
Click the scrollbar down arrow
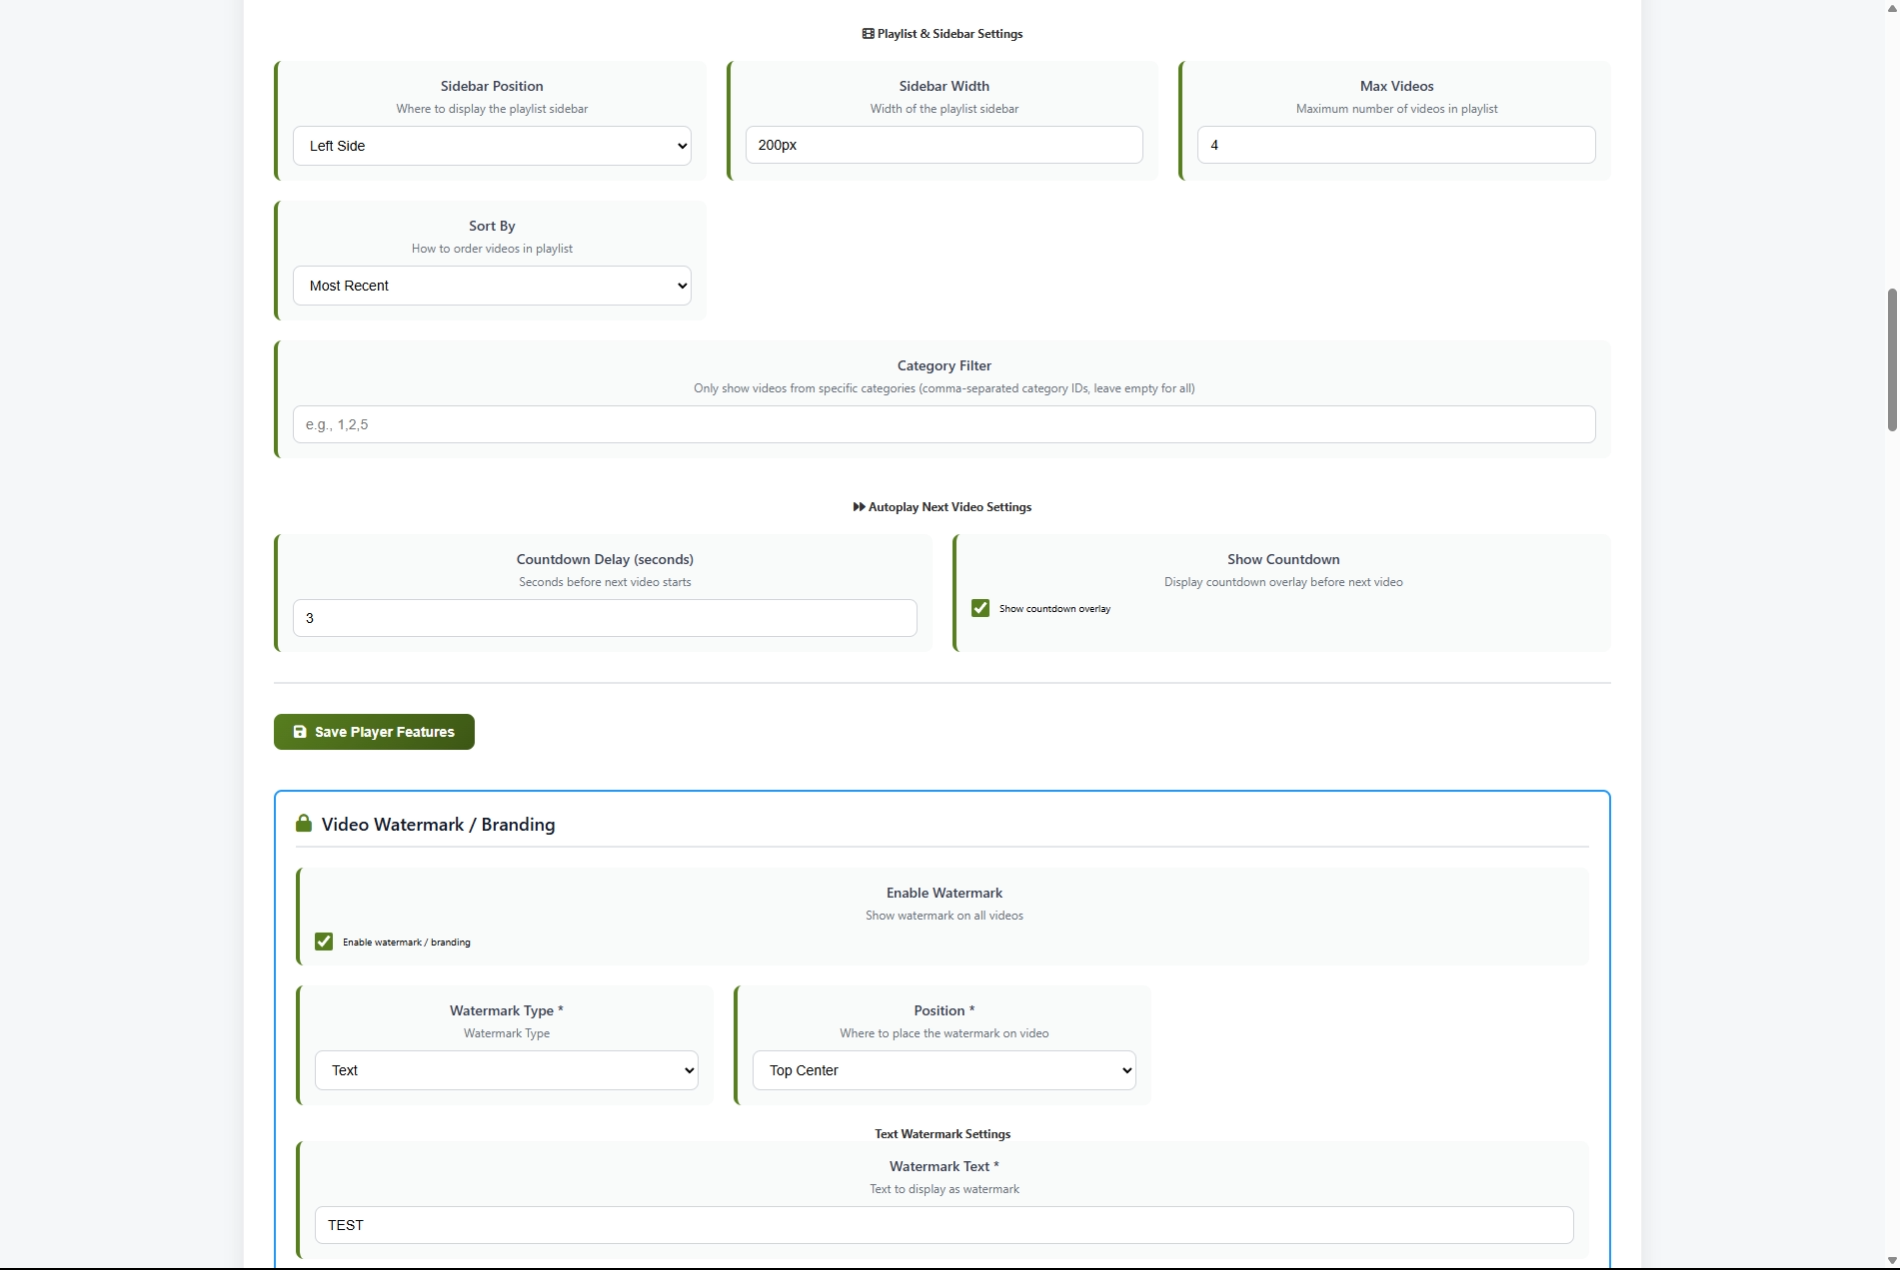coord(1891,1261)
